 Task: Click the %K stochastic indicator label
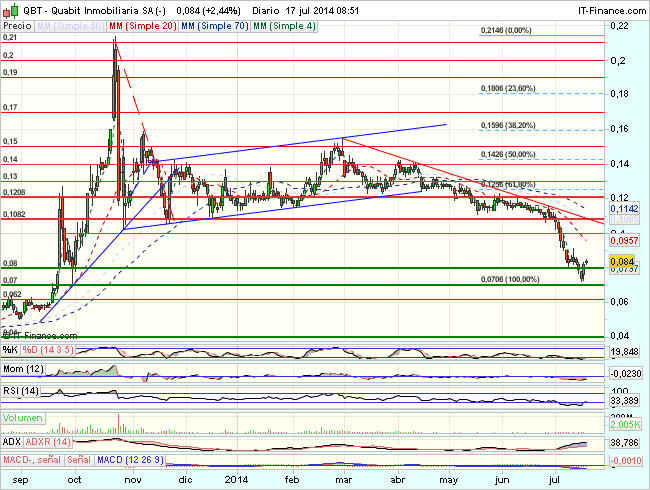10,350
